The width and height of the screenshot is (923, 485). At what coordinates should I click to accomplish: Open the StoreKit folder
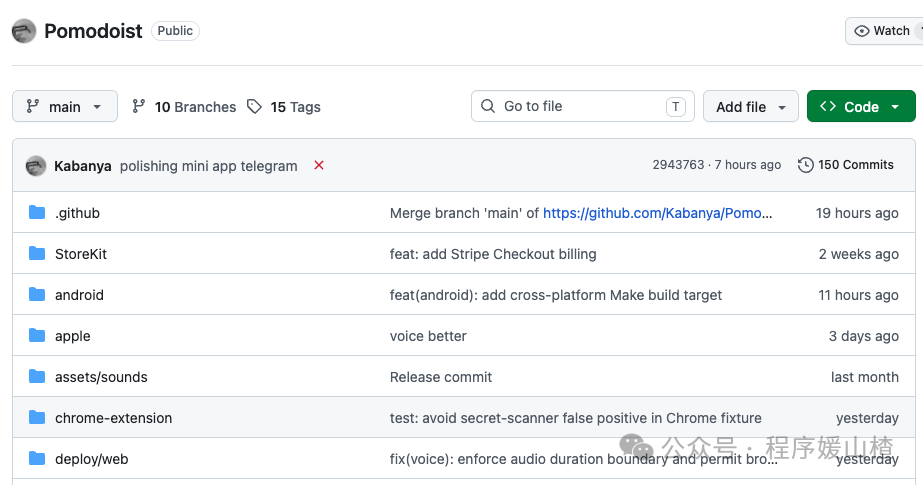(x=81, y=254)
